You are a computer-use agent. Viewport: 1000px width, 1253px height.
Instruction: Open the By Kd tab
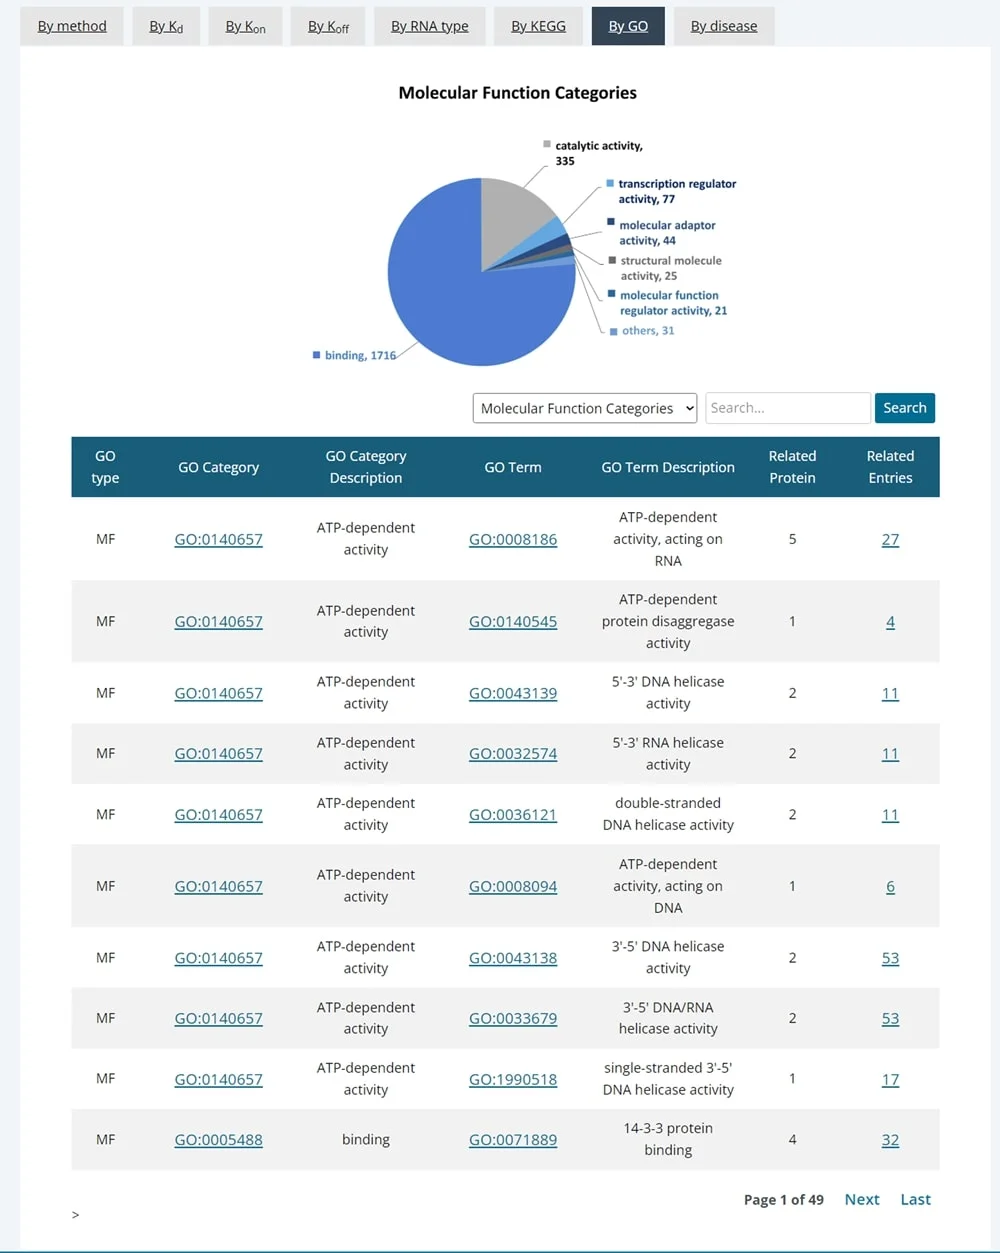coord(166,26)
